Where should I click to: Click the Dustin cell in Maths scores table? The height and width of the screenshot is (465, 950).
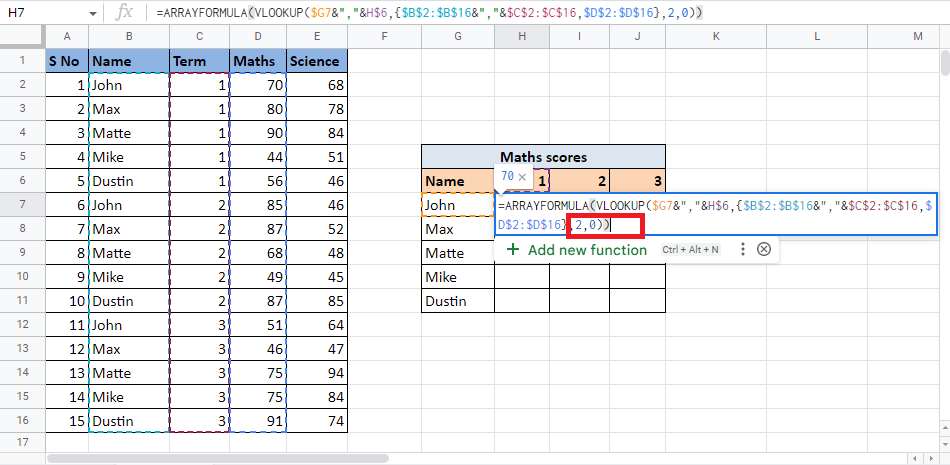tap(457, 301)
